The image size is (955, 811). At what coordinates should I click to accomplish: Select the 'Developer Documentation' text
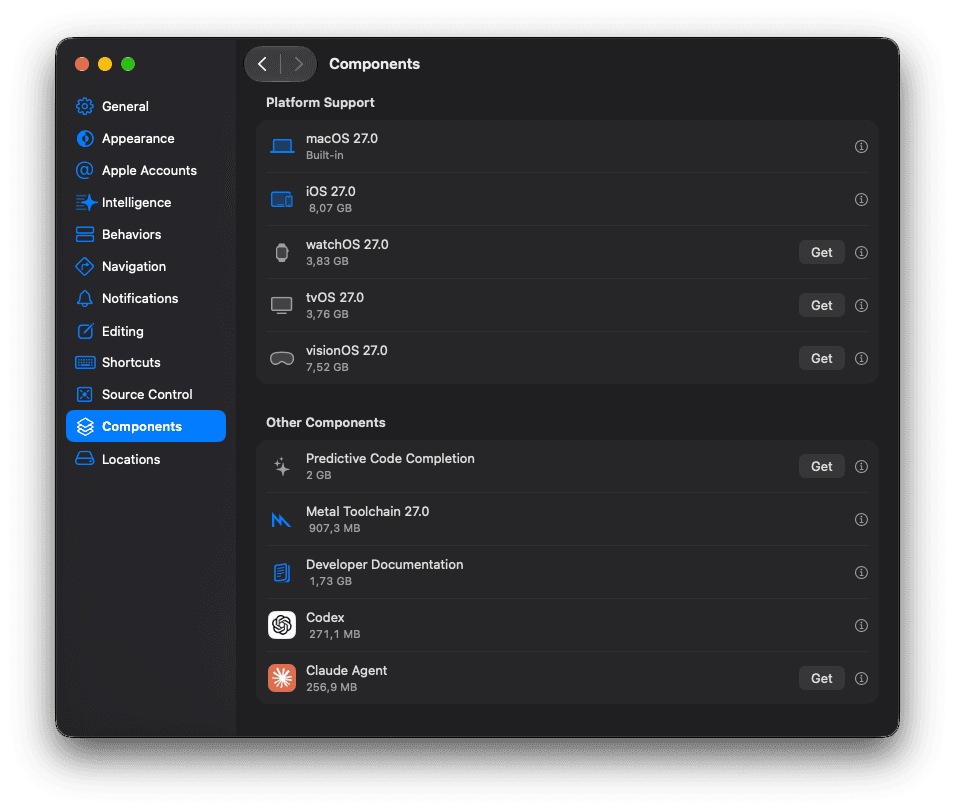384,564
